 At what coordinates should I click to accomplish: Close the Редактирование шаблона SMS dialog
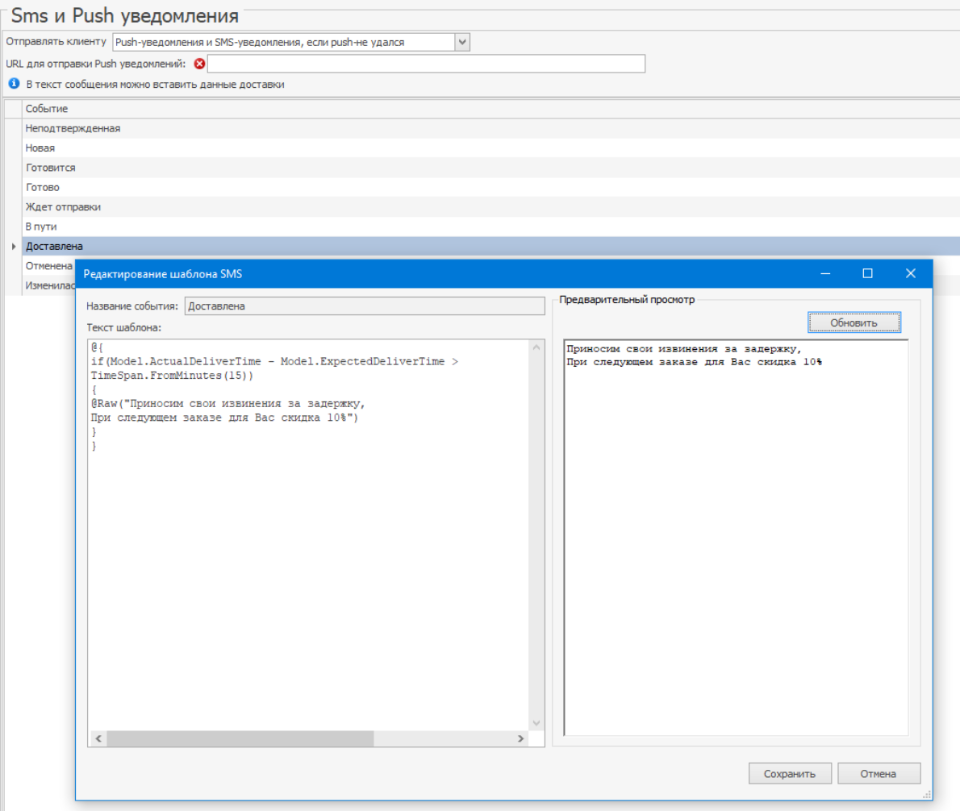[x=910, y=273]
